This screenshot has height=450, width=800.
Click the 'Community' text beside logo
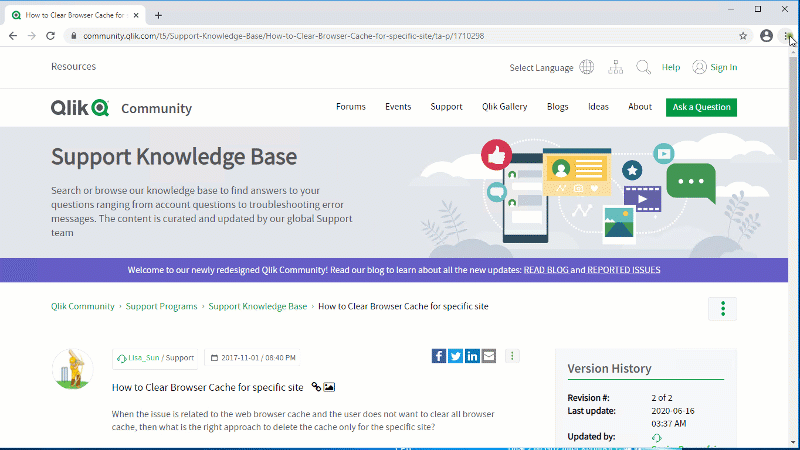[157, 108]
